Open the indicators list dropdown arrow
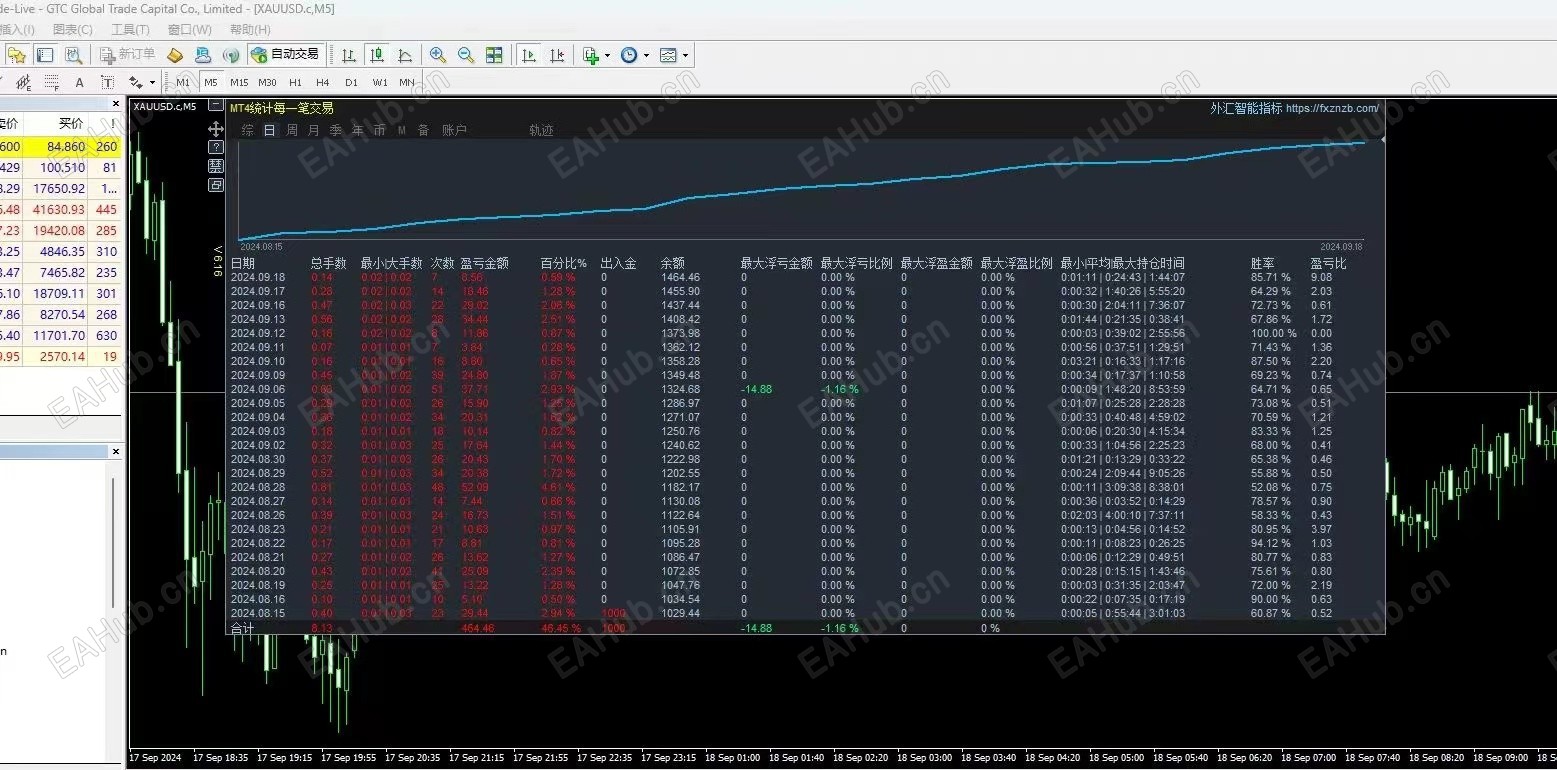Screen dimensions: 1557x770 coord(608,56)
